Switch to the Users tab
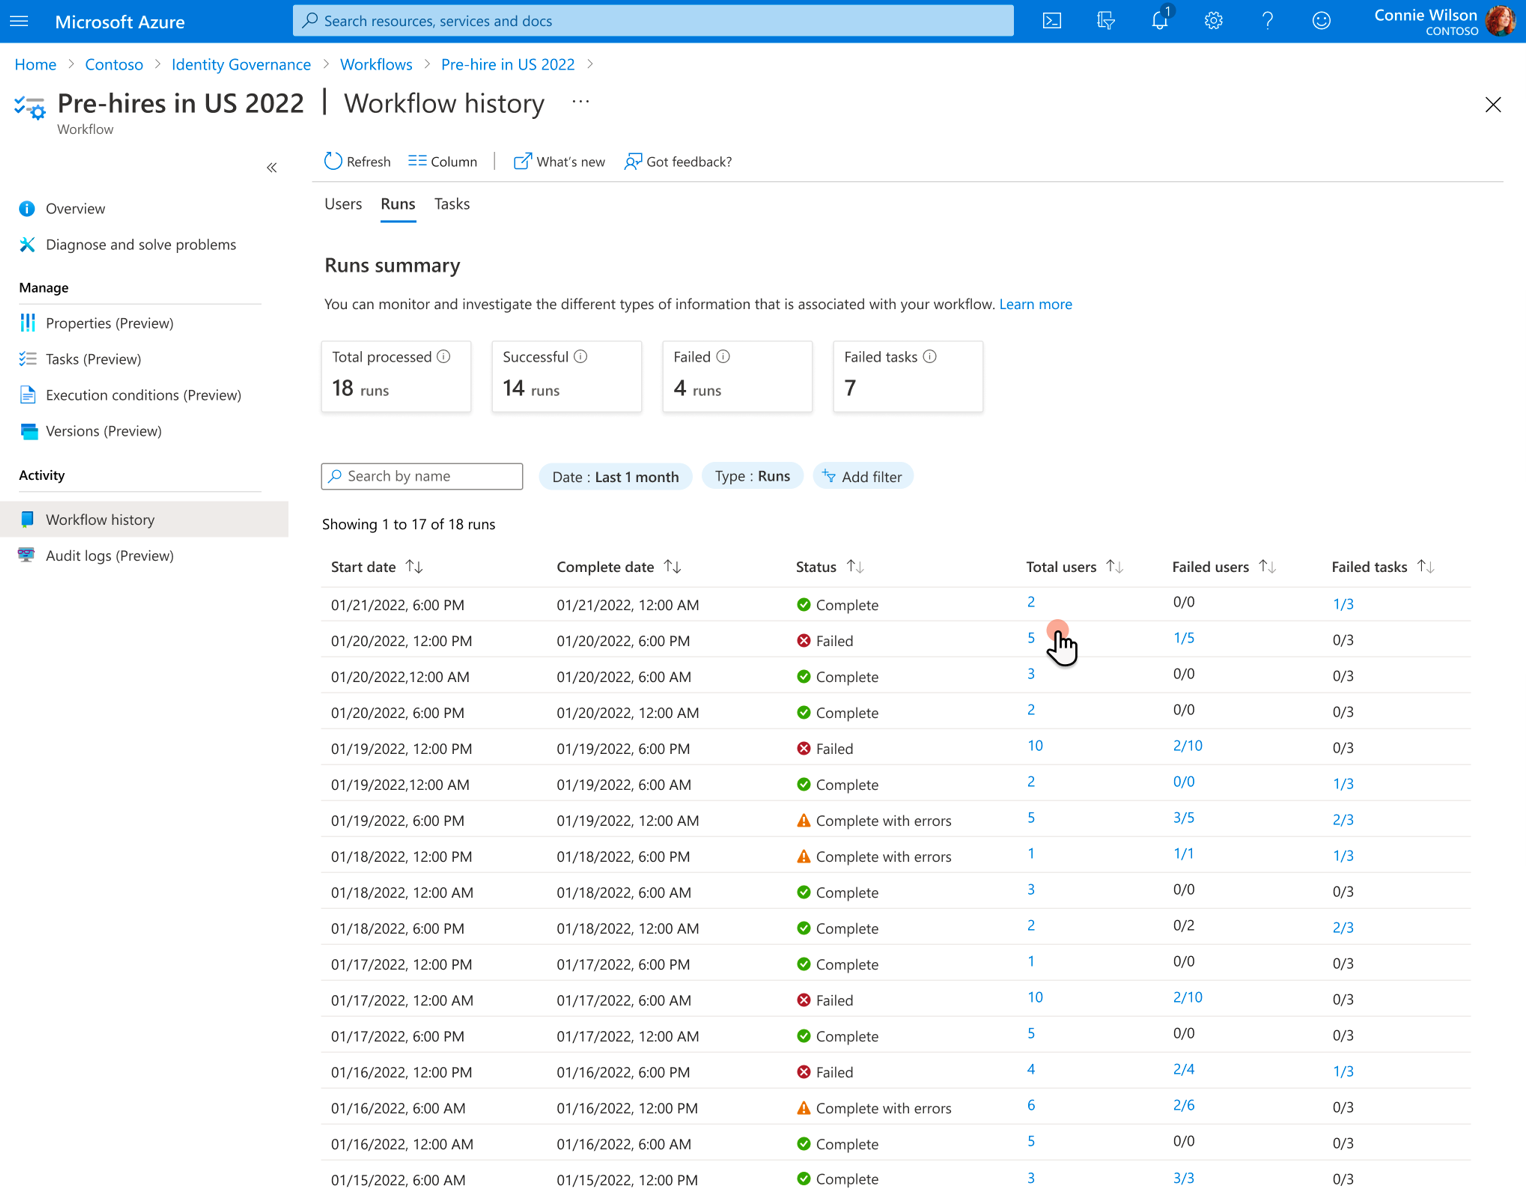 (x=343, y=204)
